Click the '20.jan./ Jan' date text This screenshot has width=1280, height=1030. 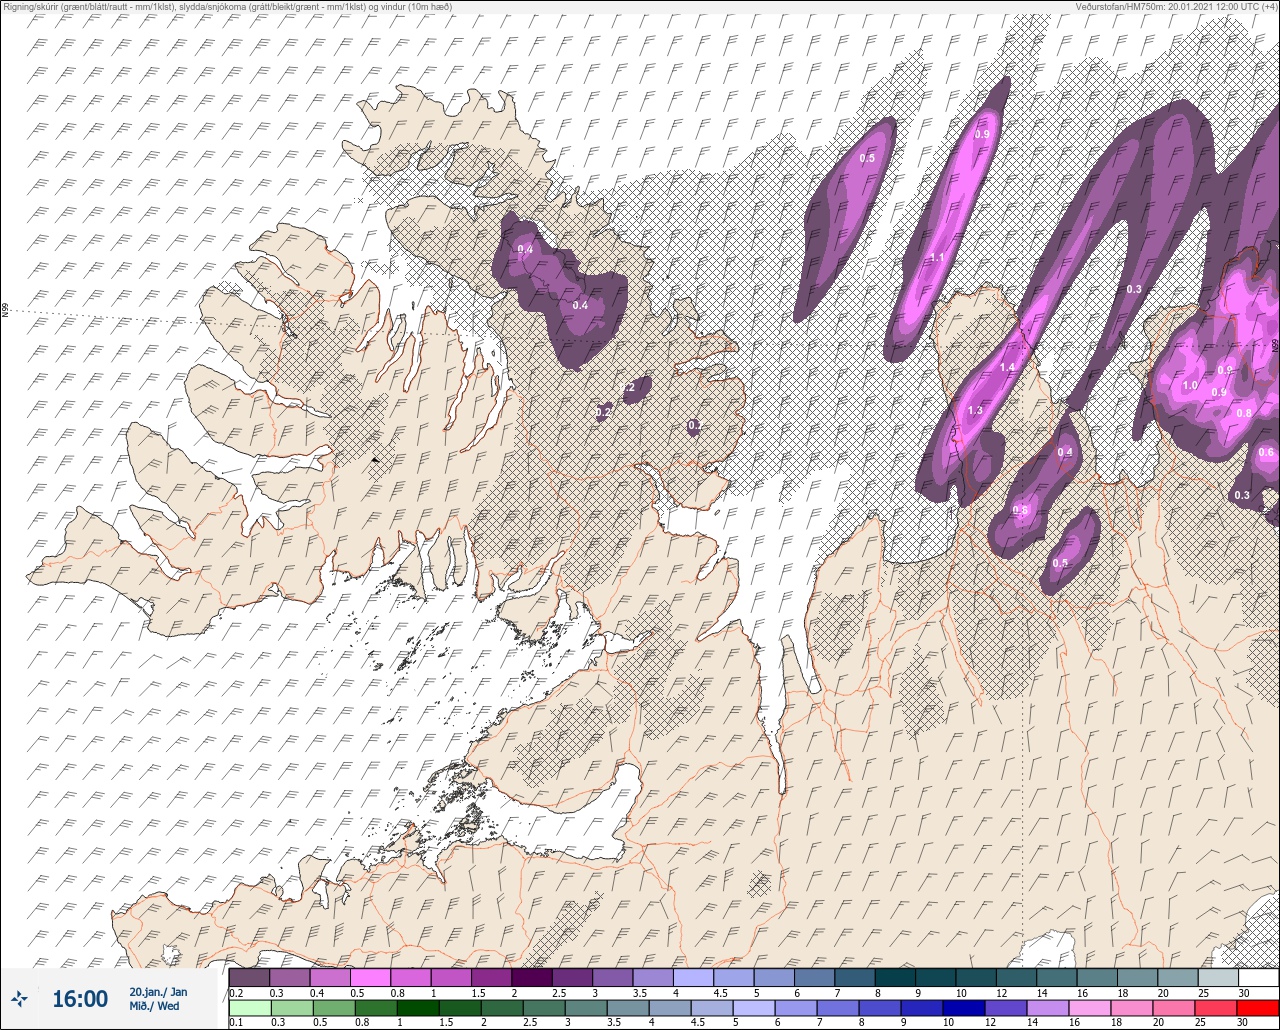click(x=158, y=992)
